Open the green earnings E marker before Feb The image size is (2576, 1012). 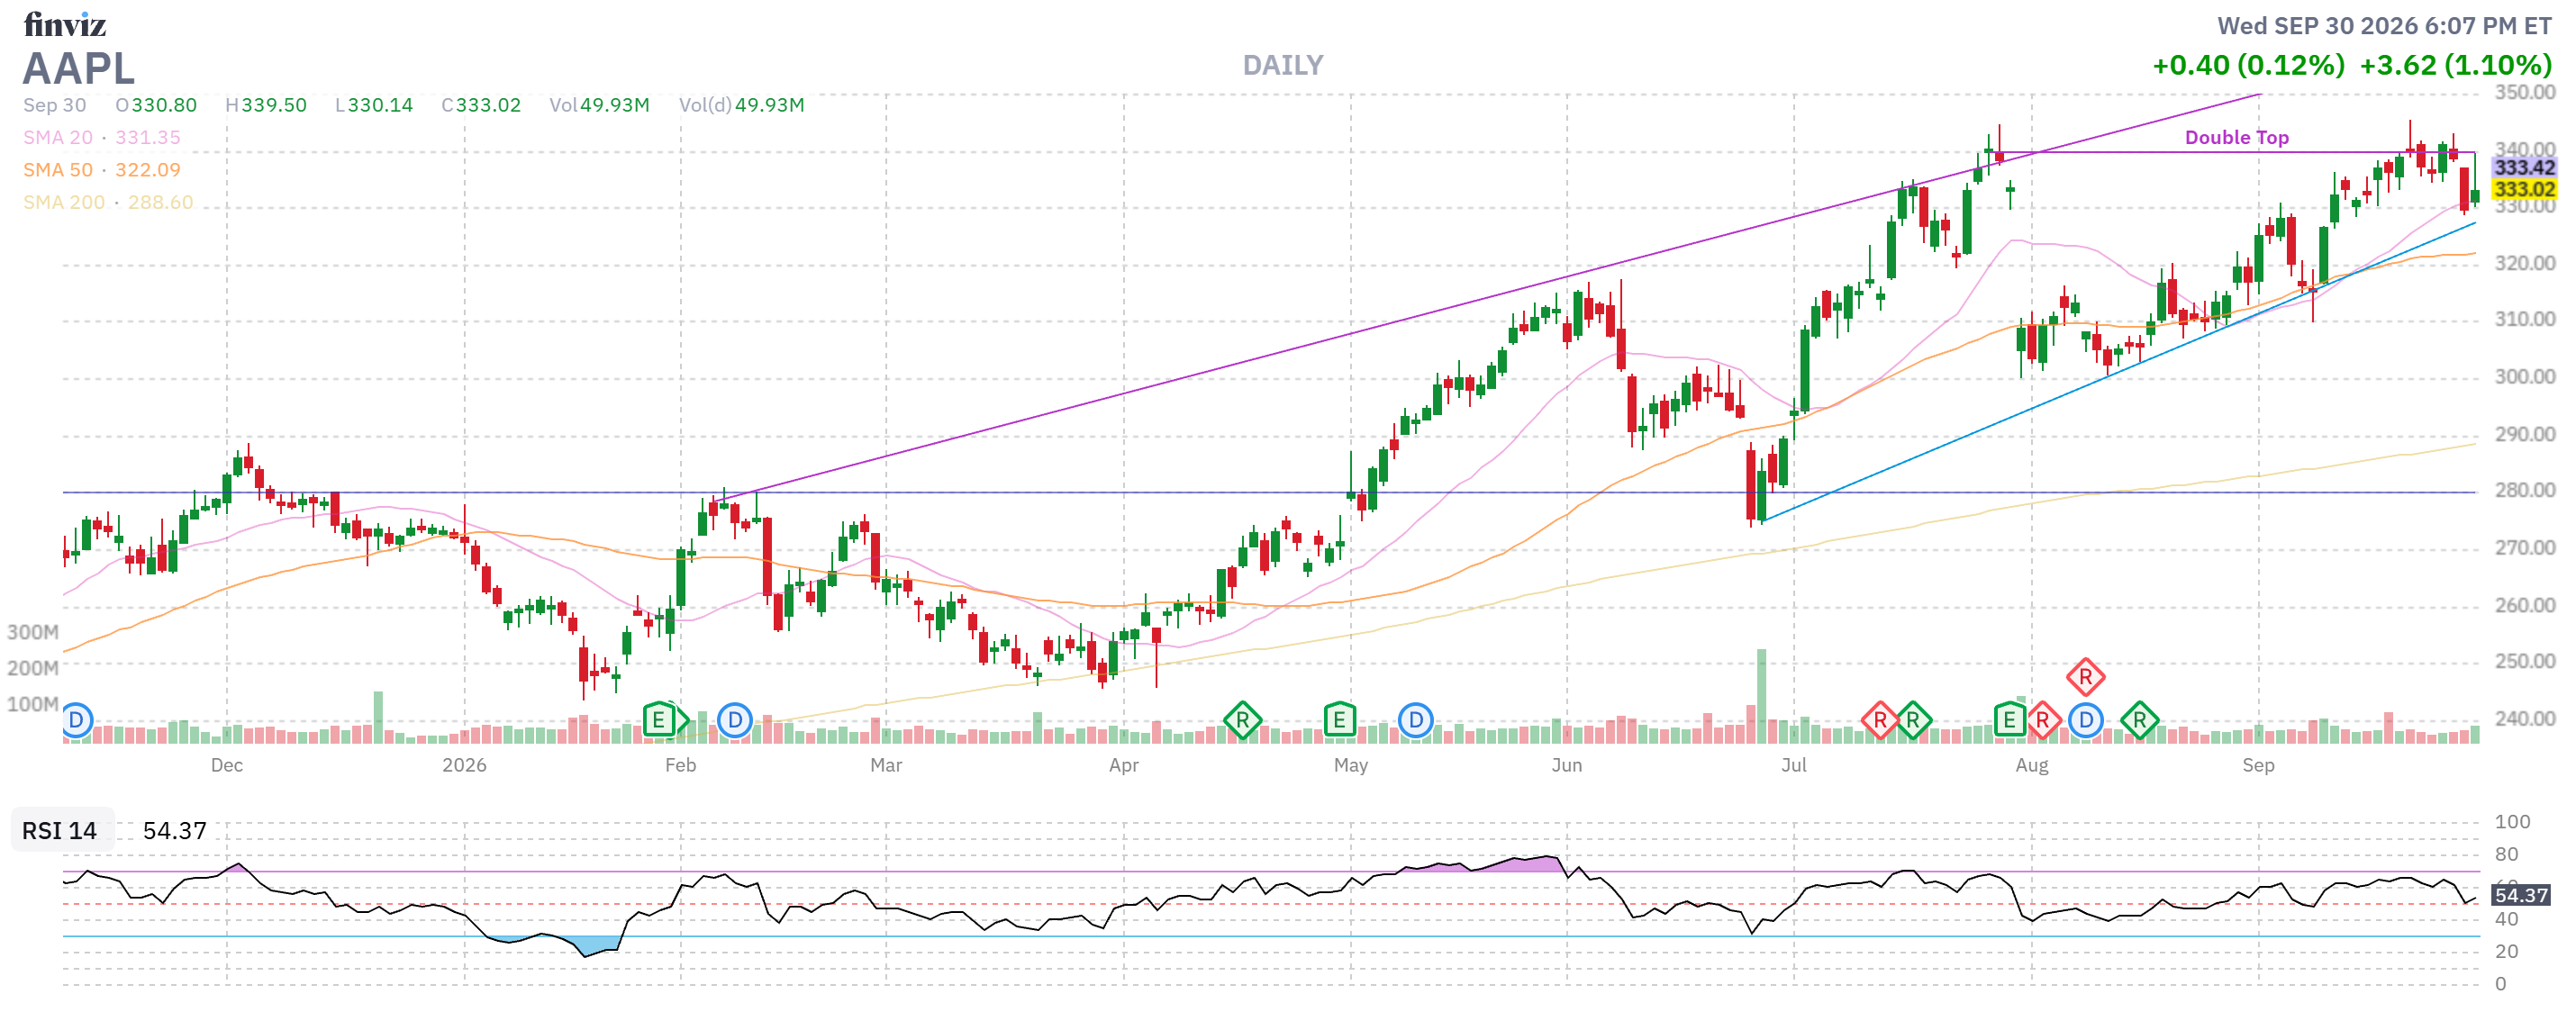659,720
